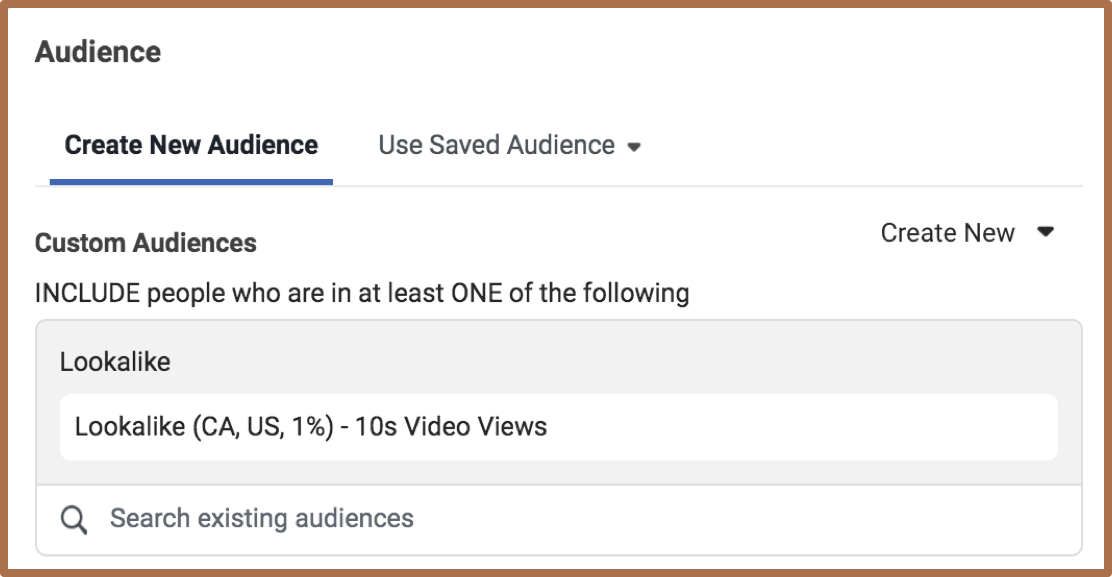
Task: Click the blue underline beneath Create New Audience
Action: (191, 182)
